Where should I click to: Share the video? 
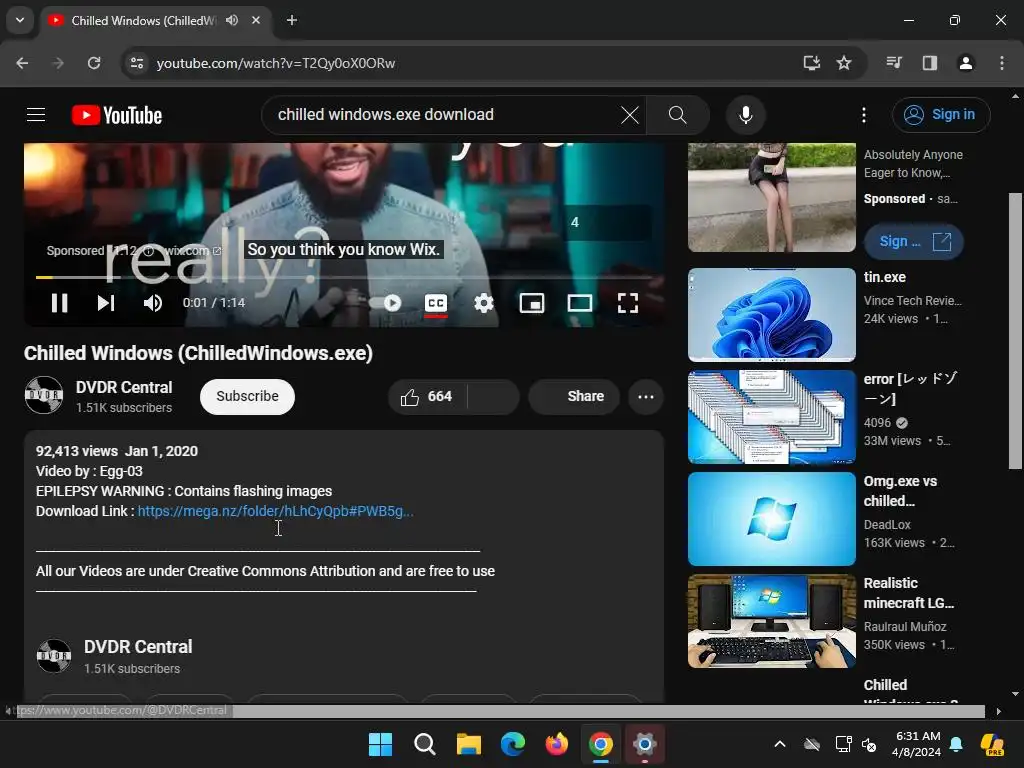(x=573, y=396)
